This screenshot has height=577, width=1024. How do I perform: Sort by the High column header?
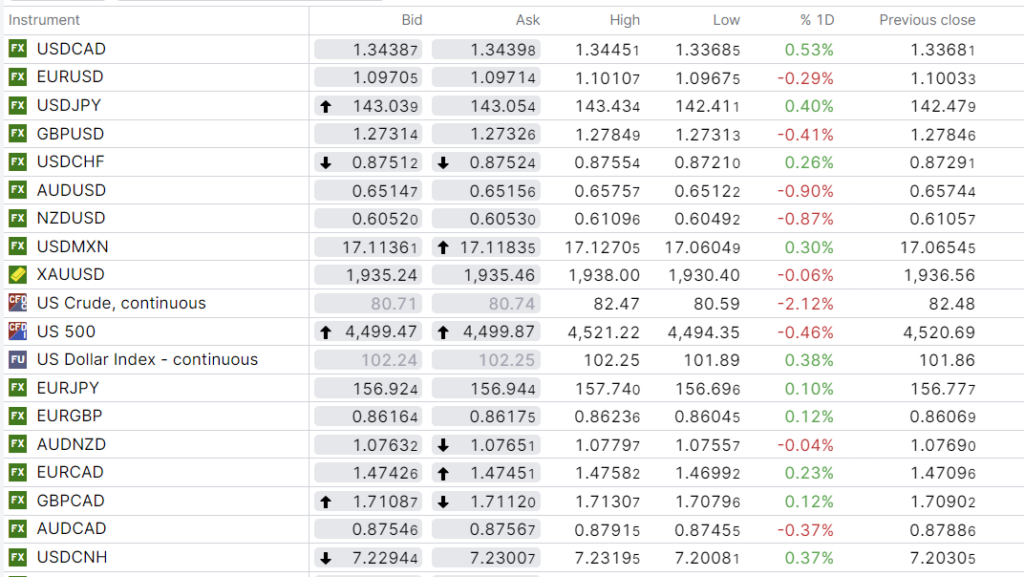pos(624,20)
